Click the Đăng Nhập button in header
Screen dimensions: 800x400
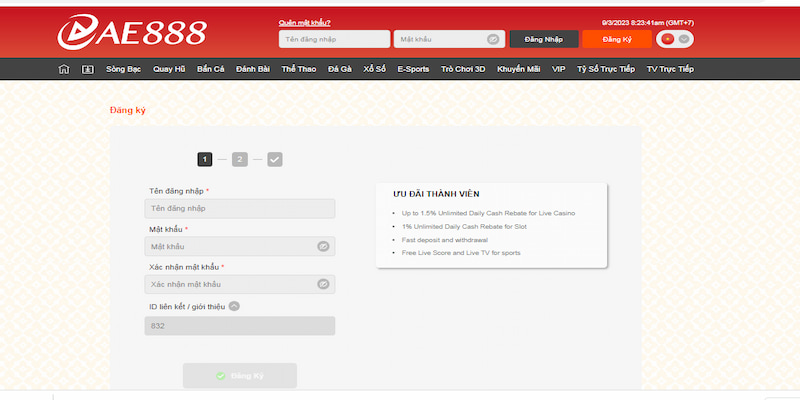click(544, 39)
